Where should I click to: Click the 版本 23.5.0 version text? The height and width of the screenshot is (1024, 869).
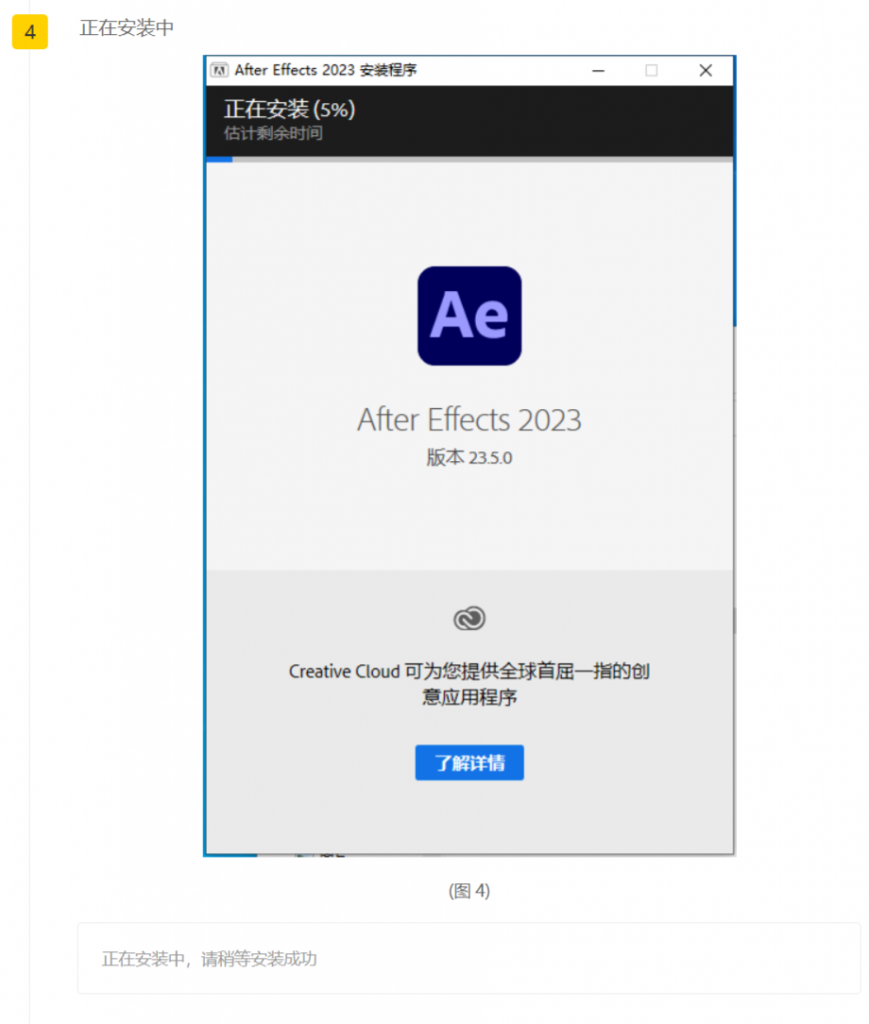[469, 457]
